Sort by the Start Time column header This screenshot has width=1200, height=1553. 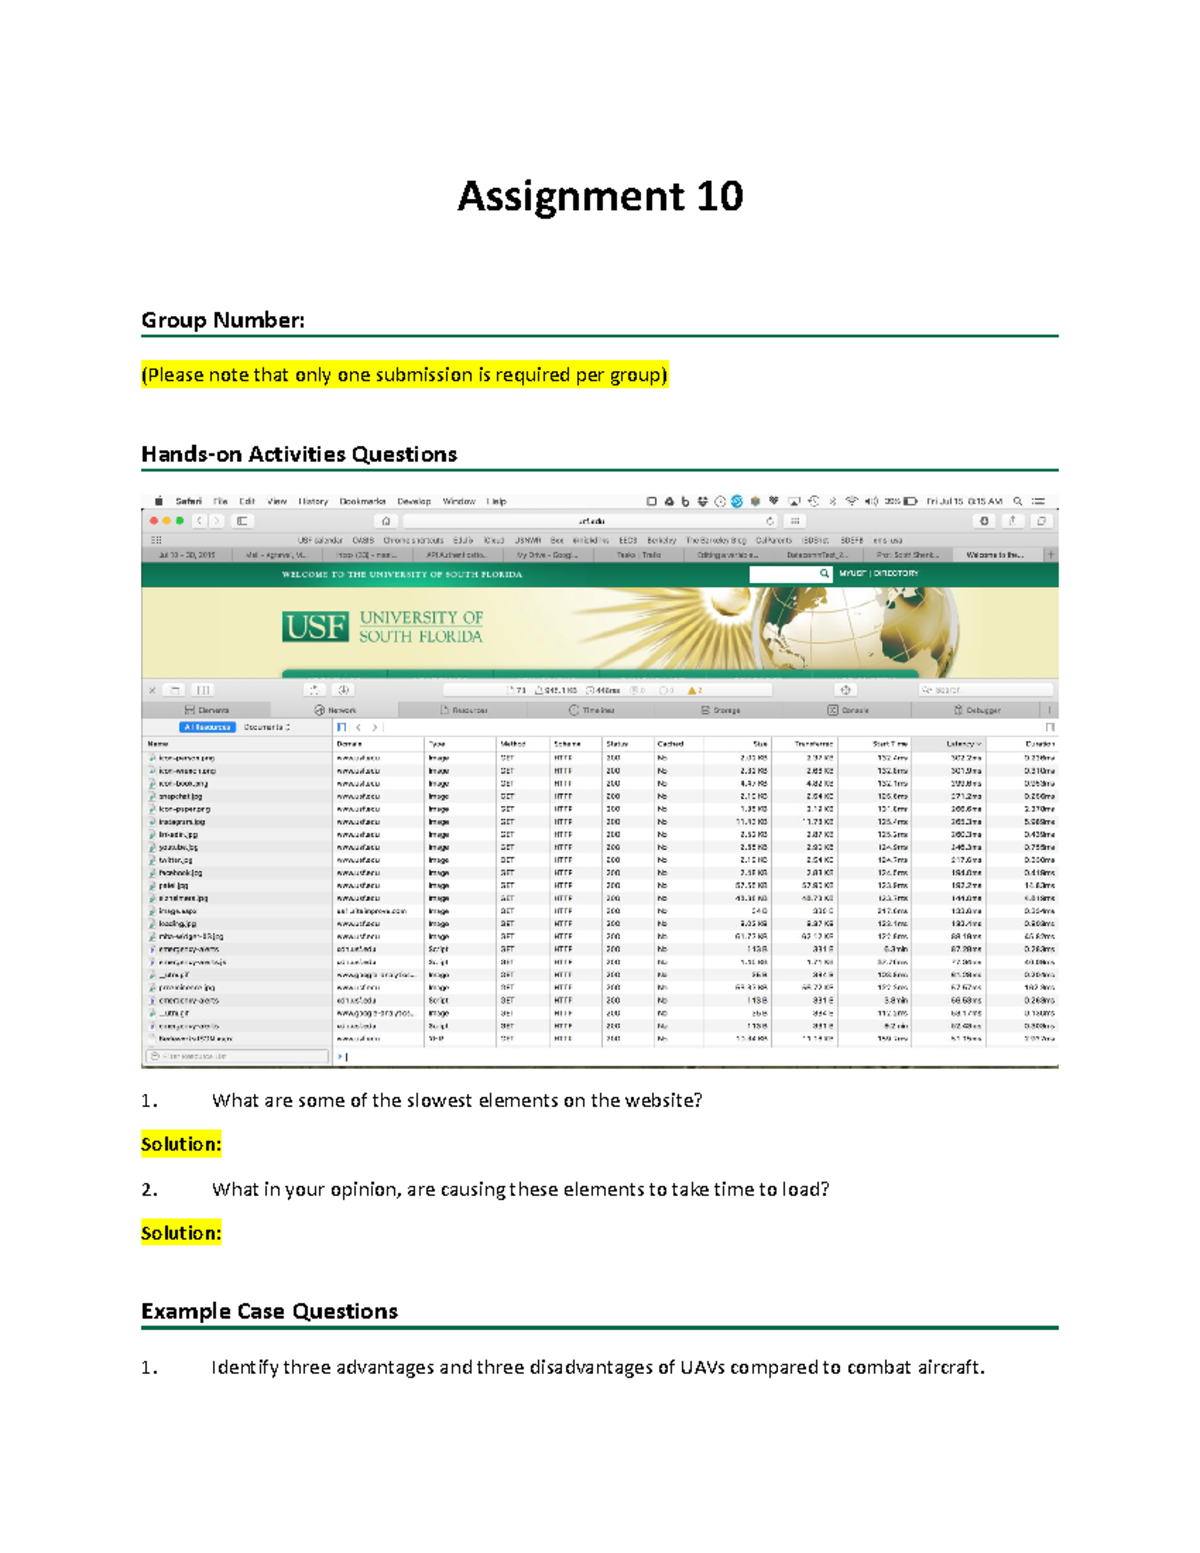[x=874, y=744]
